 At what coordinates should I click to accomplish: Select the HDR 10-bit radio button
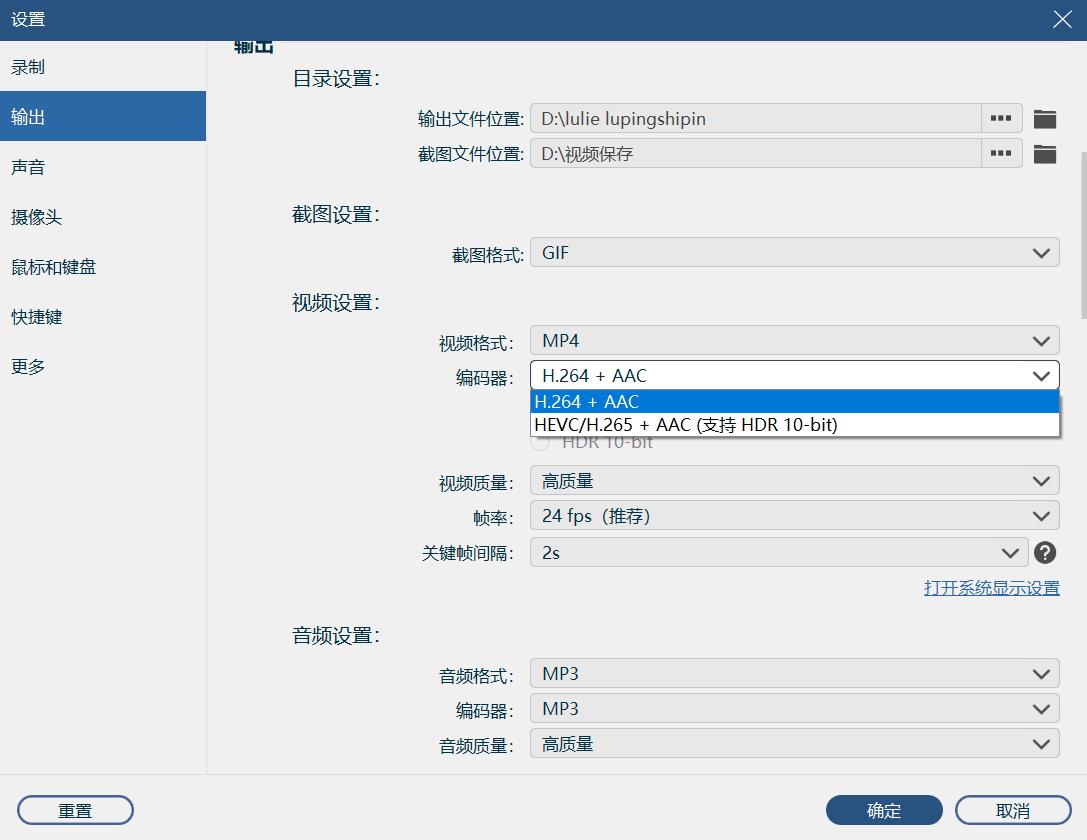pos(540,441)
